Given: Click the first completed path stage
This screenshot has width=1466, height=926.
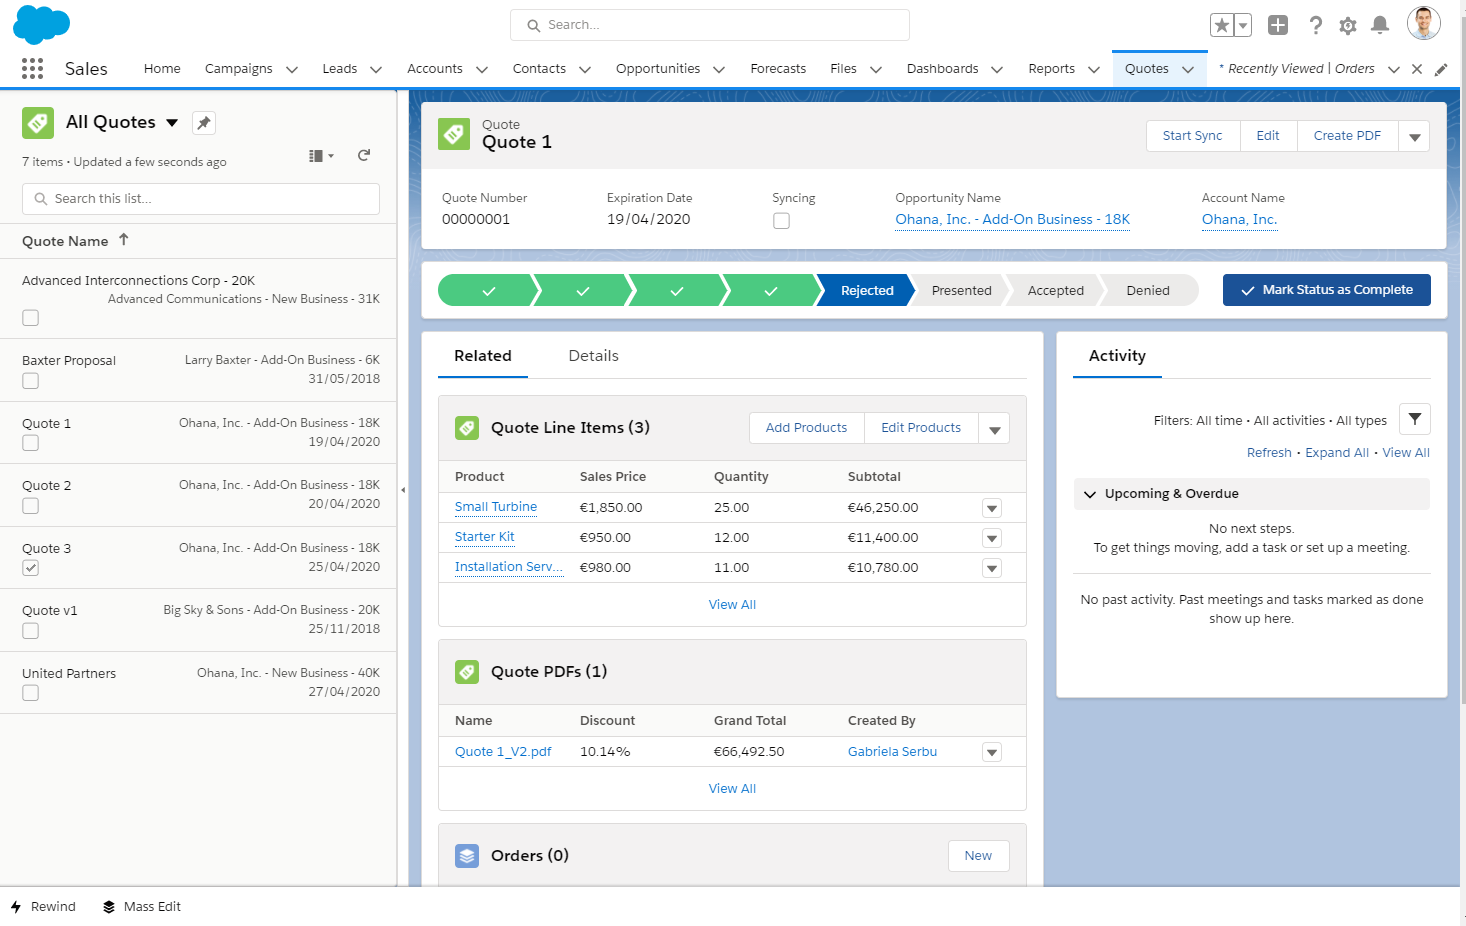Looking at the screenshot, I should click(488, 290).
